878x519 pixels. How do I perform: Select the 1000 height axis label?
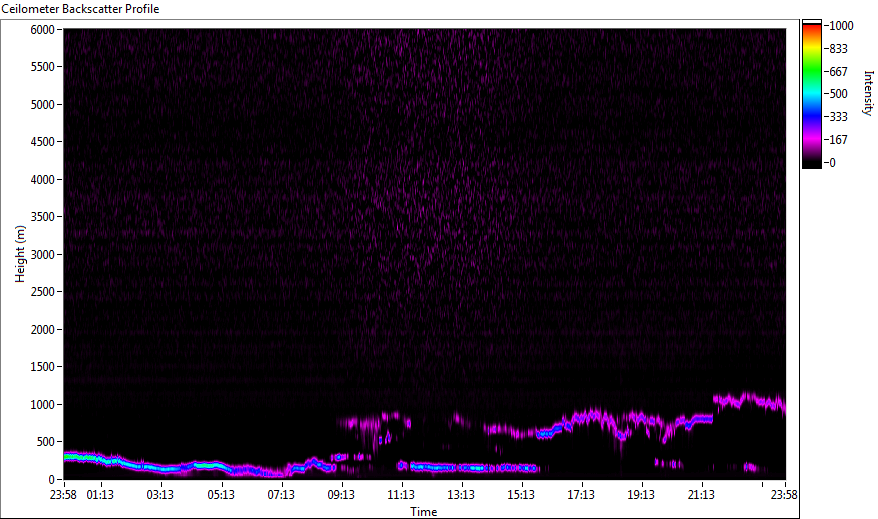tap(43, 405)
